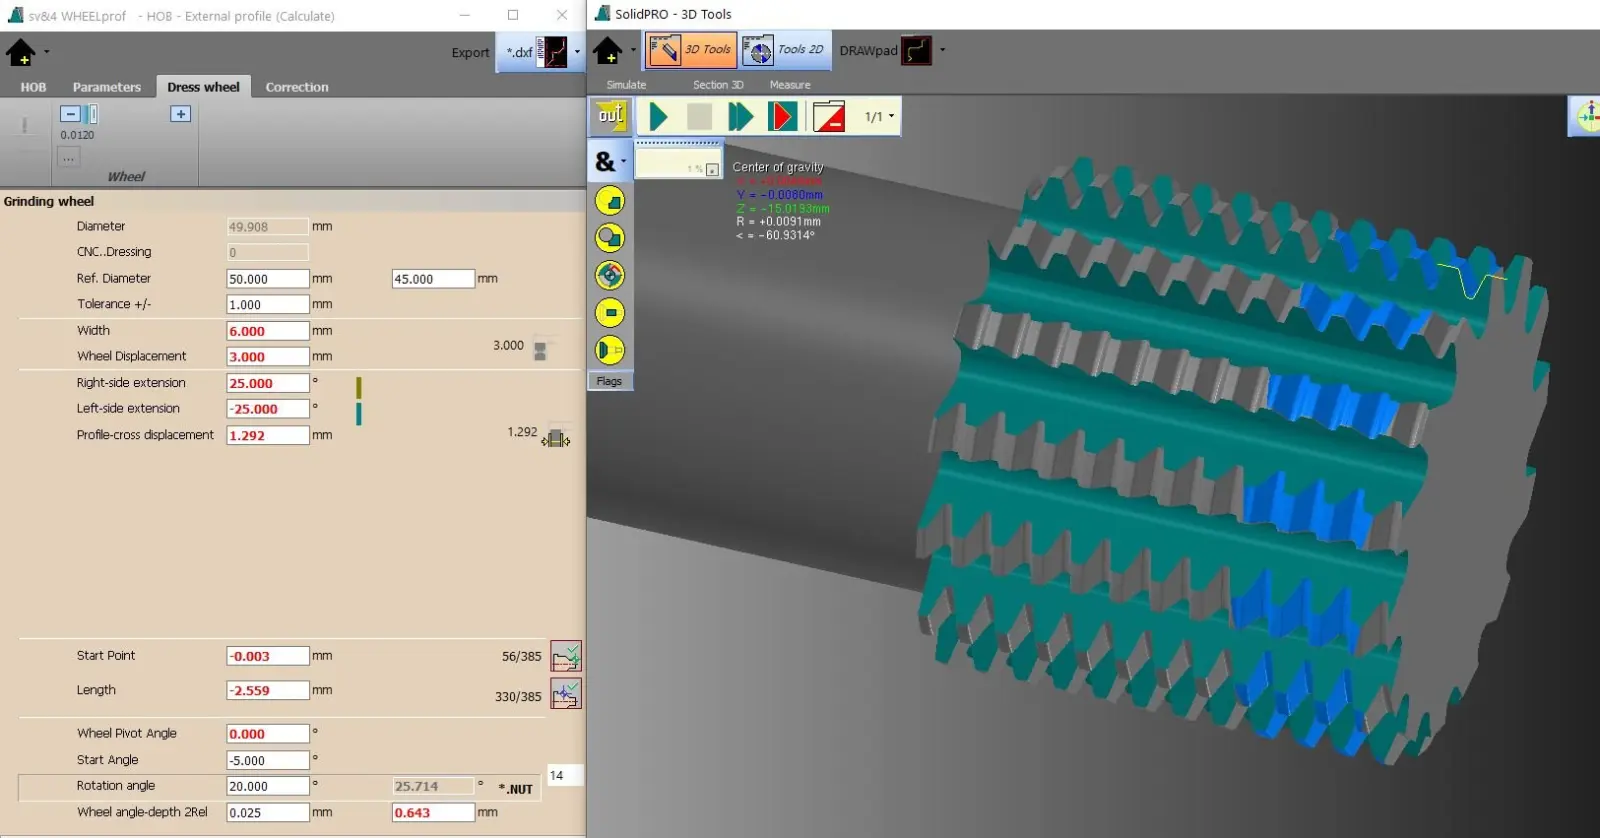The width and height of the screenshot is (1600, 838).
Task: Toggle the olive right-side extension color marker
Action: tap(359, 387)
